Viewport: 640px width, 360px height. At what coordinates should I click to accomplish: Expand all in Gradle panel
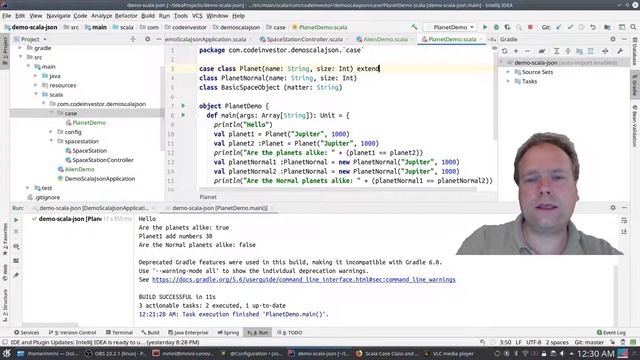pyautogui.click(x=556, y=51)
